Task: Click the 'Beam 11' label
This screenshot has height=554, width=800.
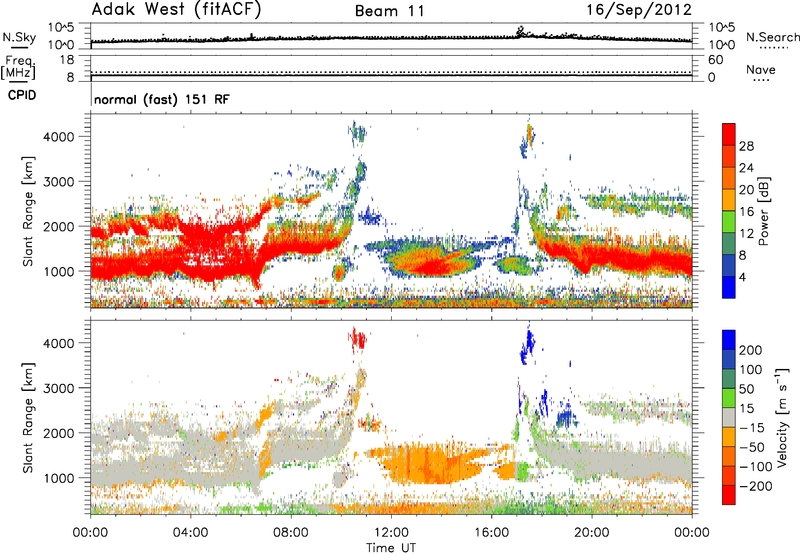Action: (x=389, y=11)
